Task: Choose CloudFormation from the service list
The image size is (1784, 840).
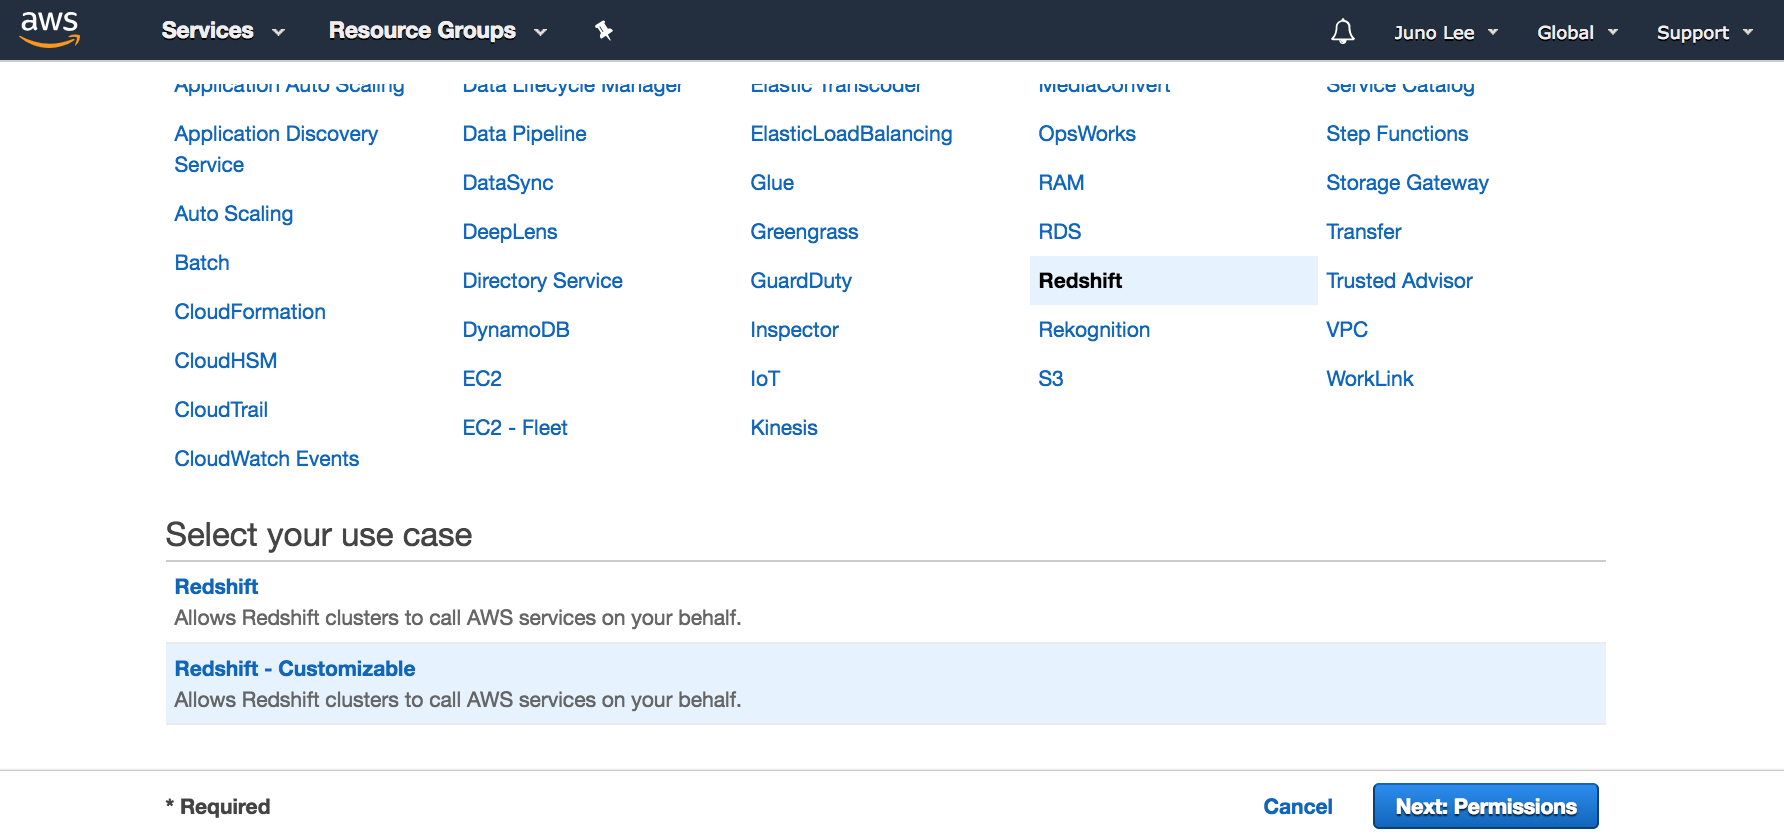Action: coord(250,312)
